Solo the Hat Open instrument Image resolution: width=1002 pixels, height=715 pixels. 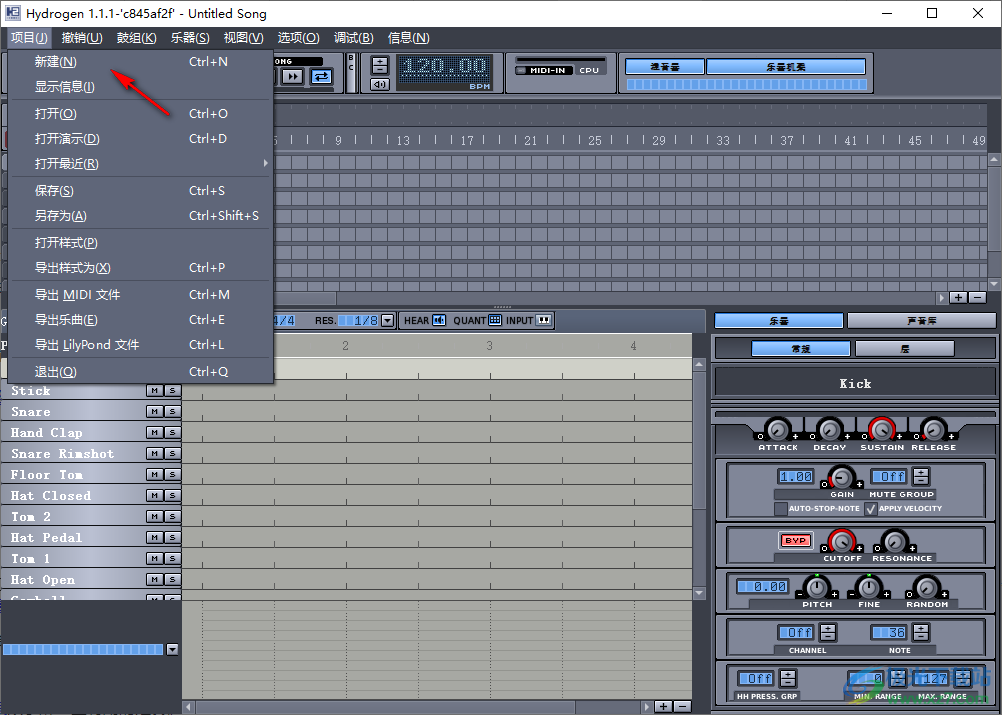(x=172, y=580)
